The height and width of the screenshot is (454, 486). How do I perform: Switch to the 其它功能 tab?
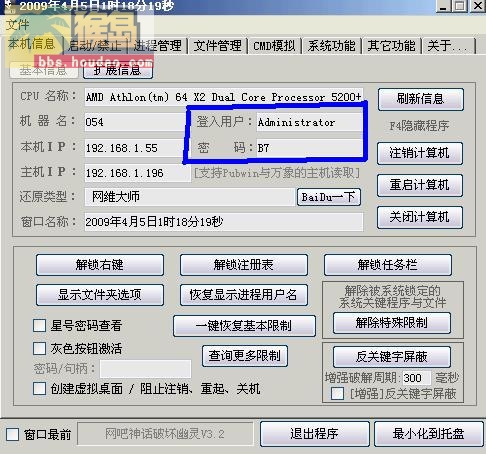tap(391, 46)
